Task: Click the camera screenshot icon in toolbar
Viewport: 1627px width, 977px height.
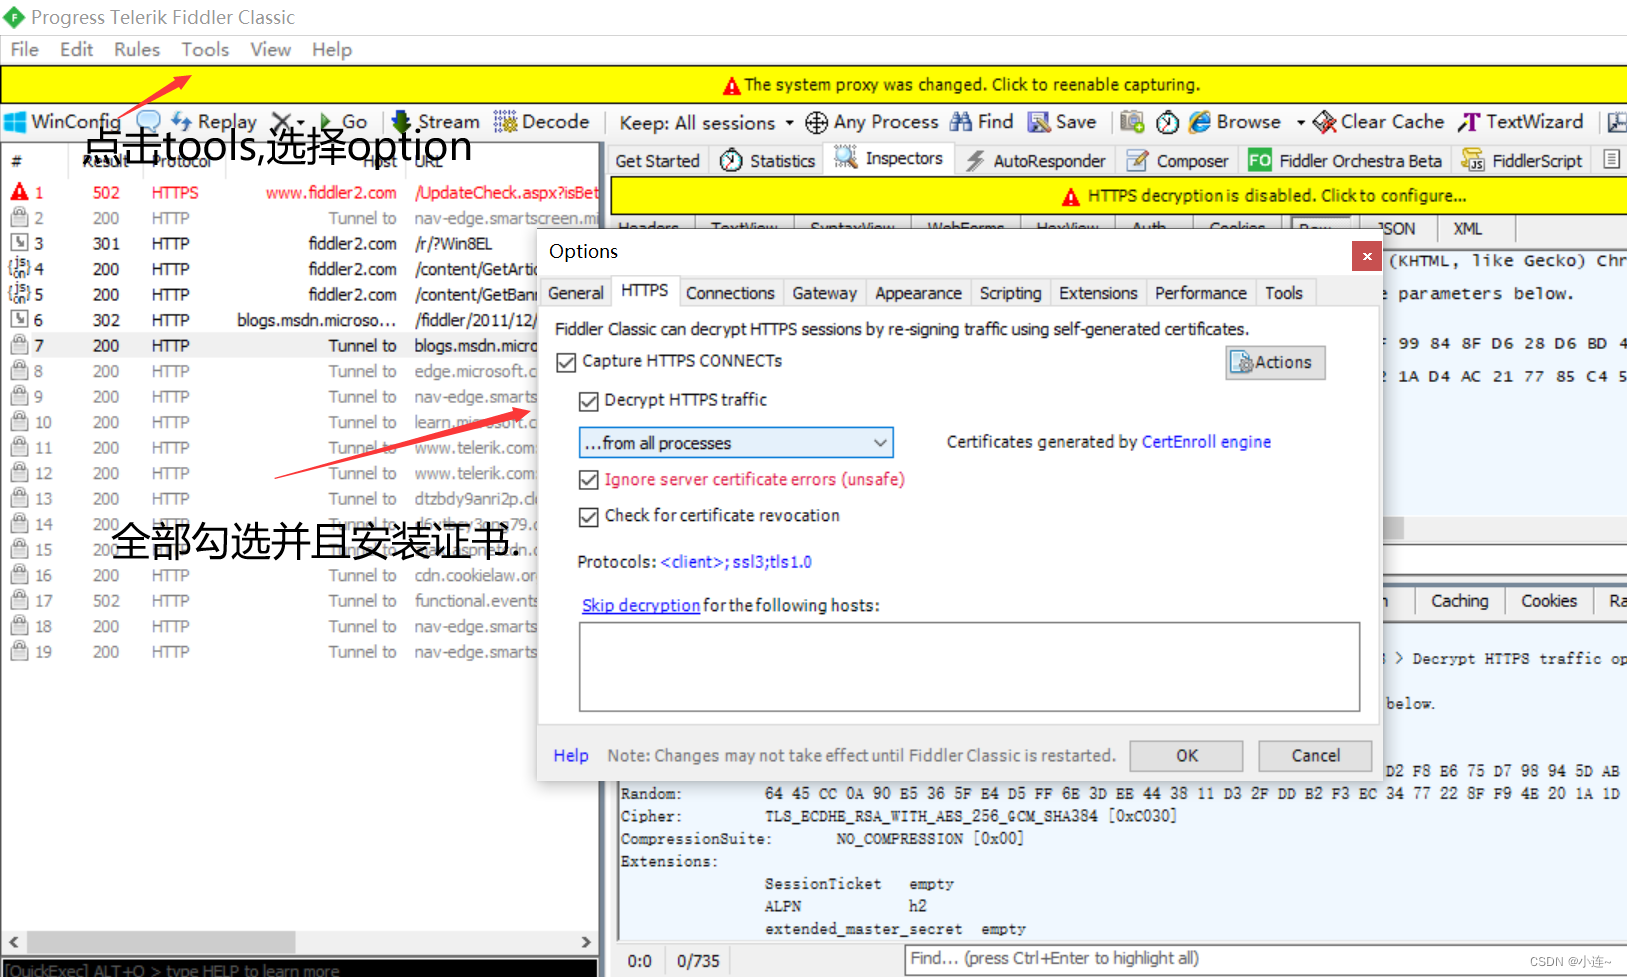Action: pyautogui.click(x=1132, y=122)
